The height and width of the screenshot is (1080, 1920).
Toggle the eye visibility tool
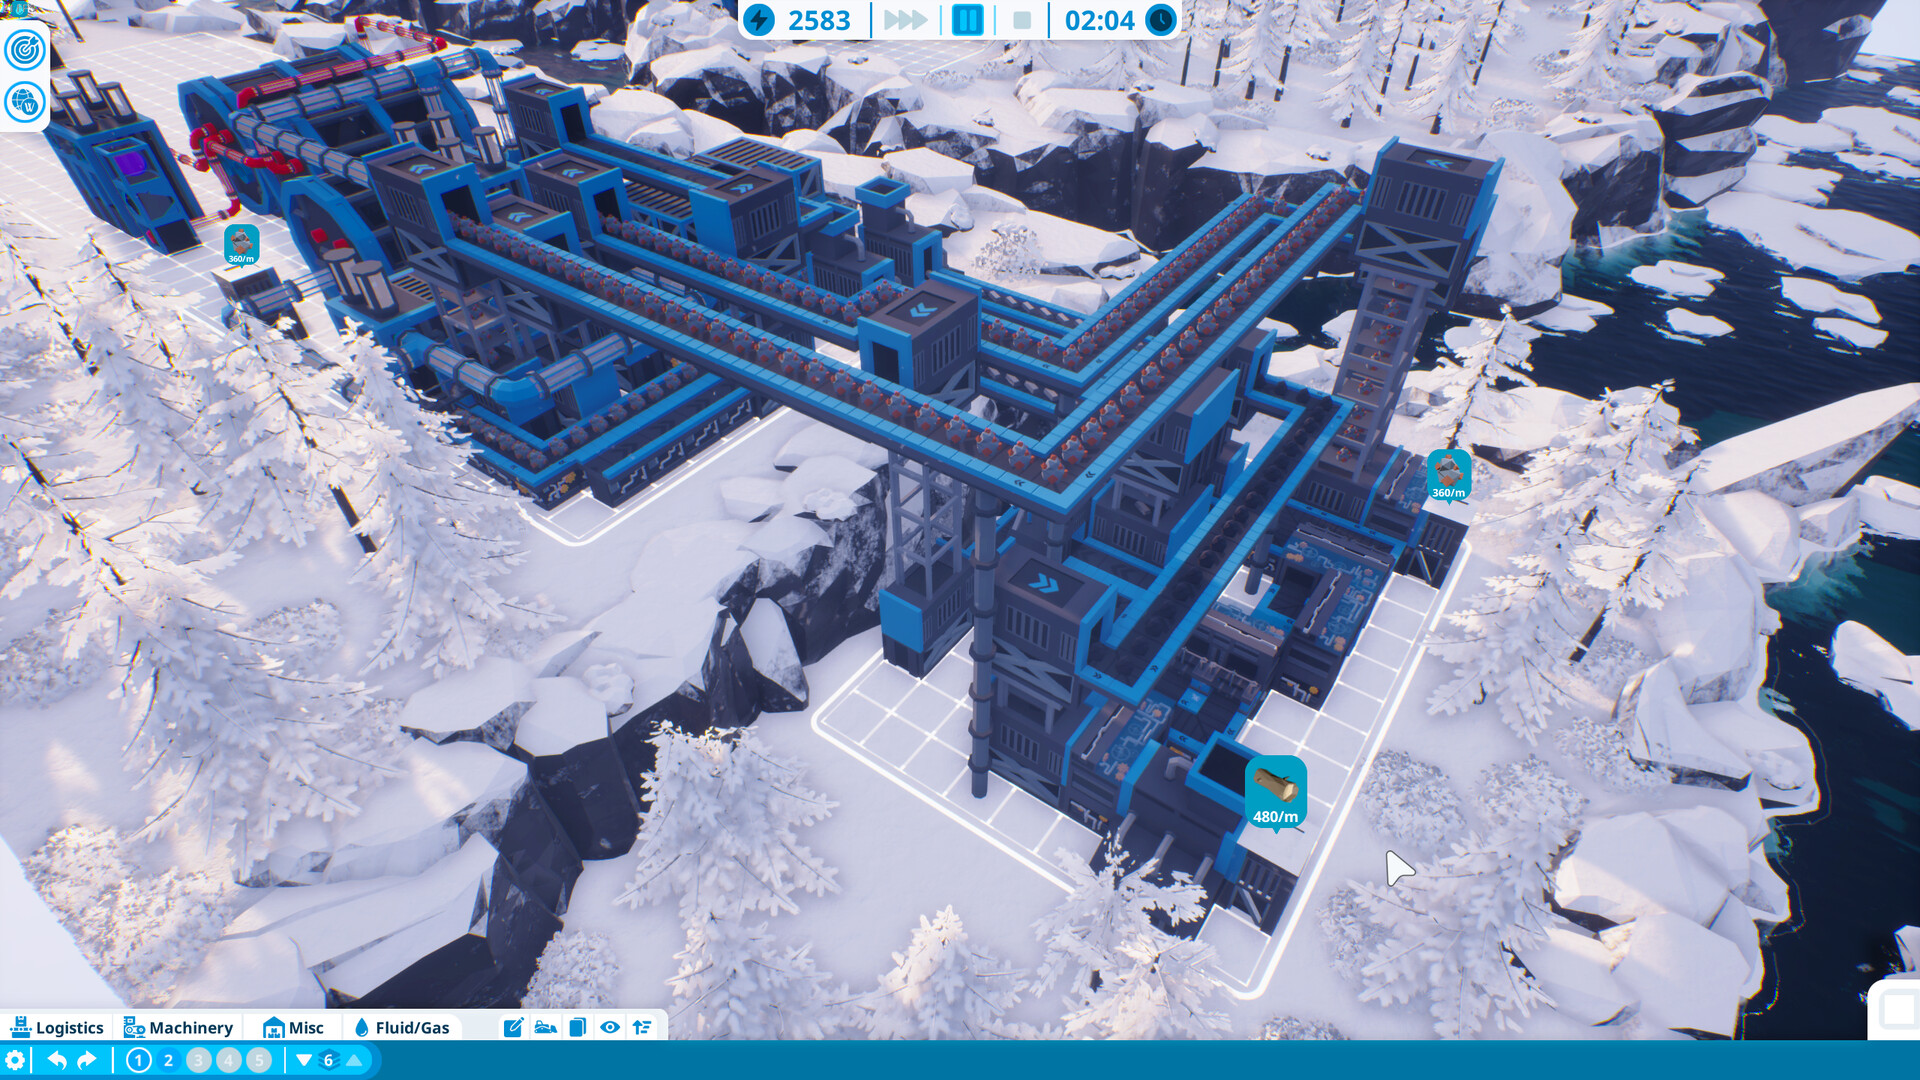pos(611,1027)
